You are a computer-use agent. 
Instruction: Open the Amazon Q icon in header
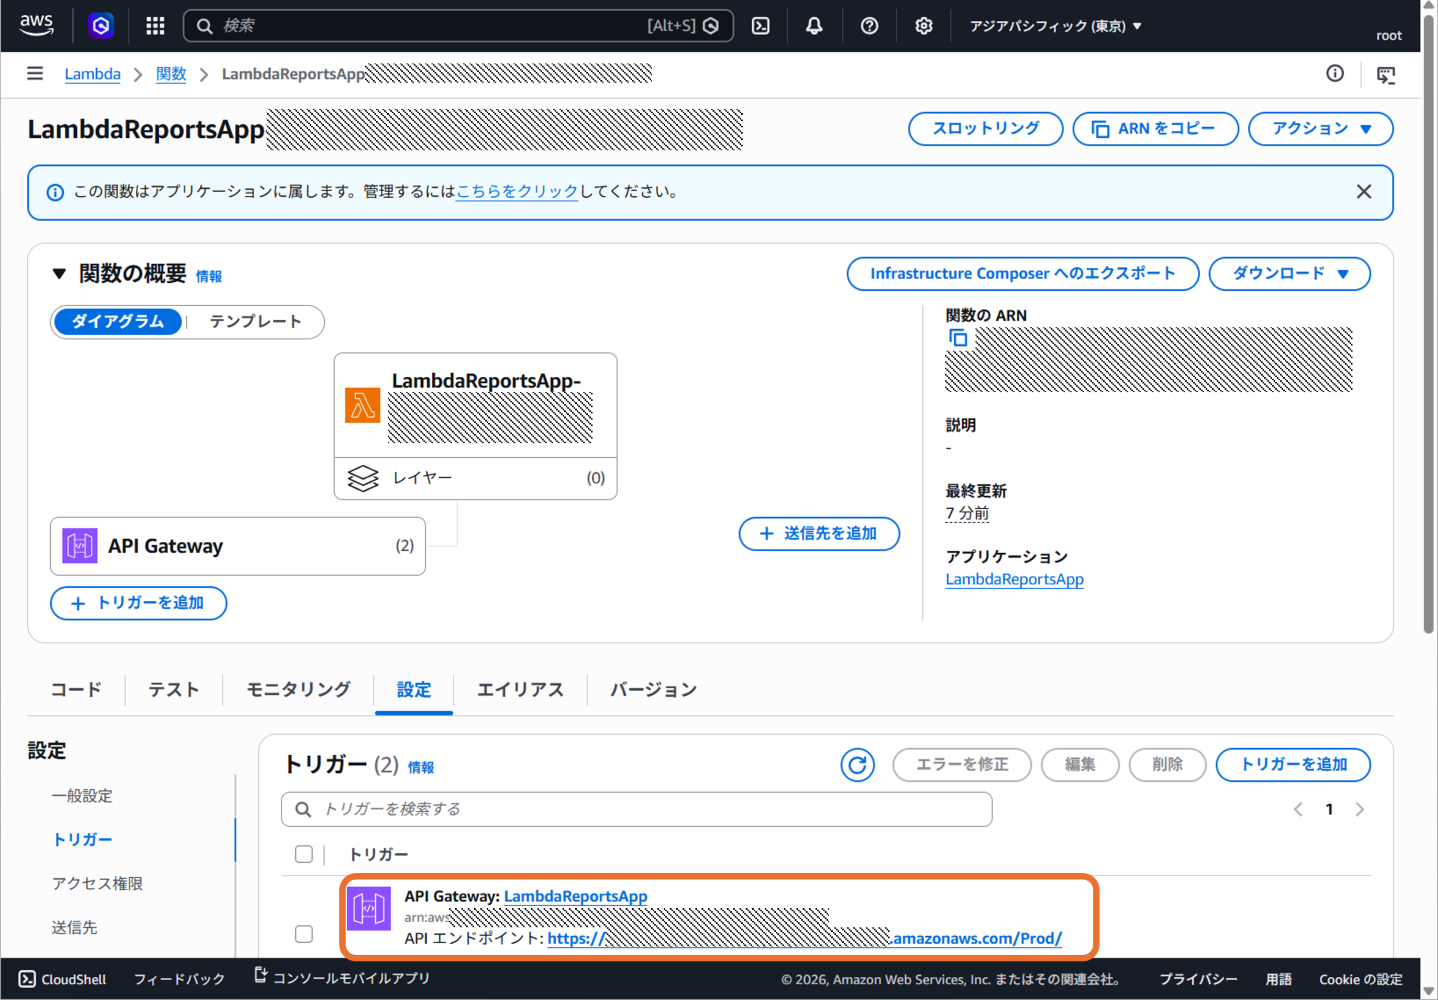[101, 25]
